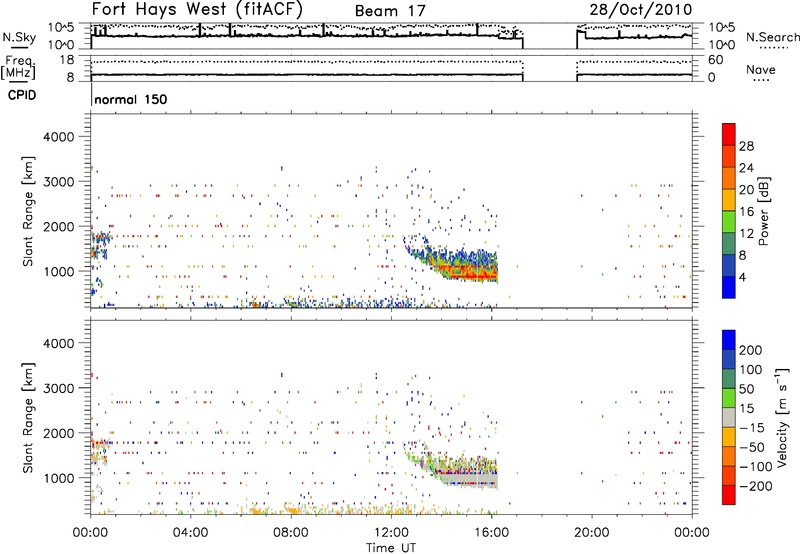This screenshot has width=800, height=554.
Task: Click the '28' label on Power color bar
Action: 746,146
